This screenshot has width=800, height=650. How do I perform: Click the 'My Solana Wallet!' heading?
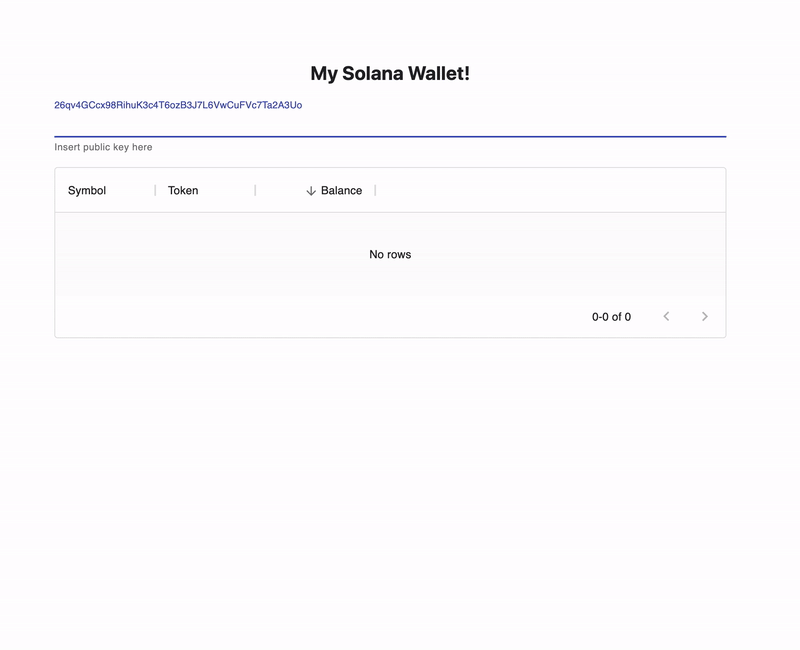(x=390, y=73)
